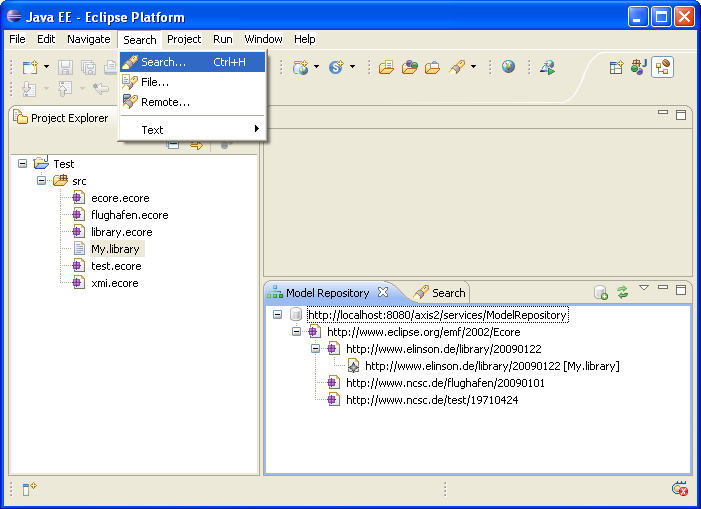The height and width of the screenshot is (509, 701).
Task: Select the Test project item
Action: click(x=63, y=164)
